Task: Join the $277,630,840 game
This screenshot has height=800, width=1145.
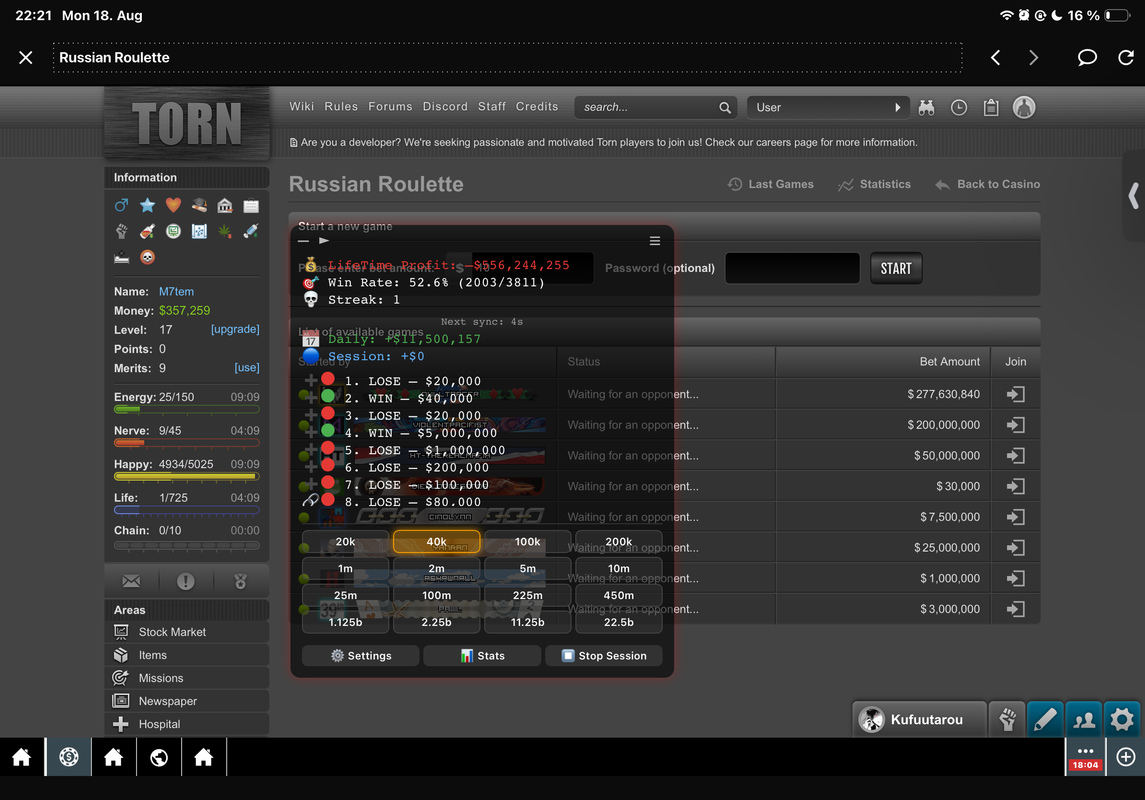Action: coord(1015,394)
